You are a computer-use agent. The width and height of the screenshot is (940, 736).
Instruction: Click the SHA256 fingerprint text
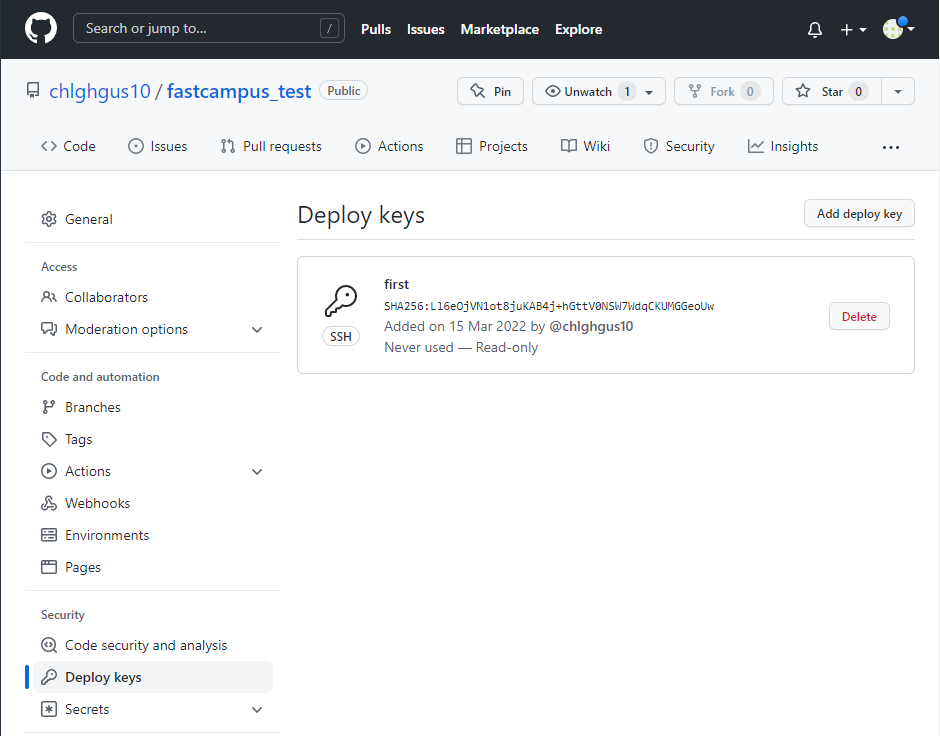(x=549, y=306)
